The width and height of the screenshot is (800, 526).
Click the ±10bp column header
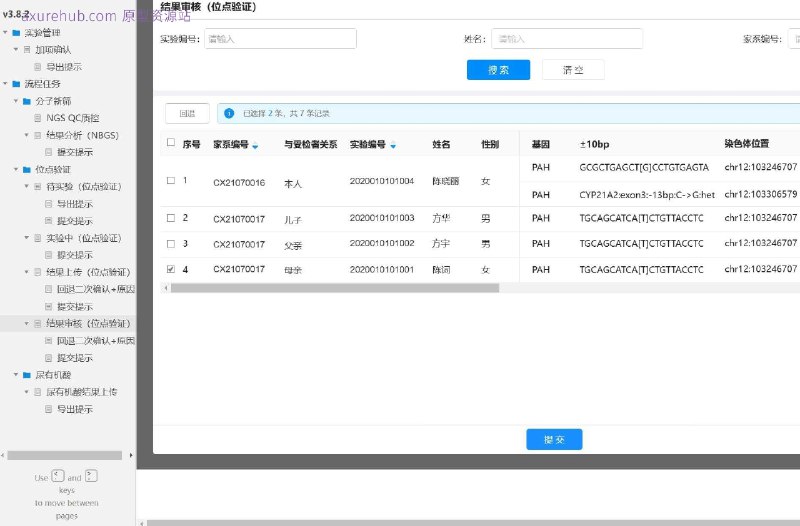pos(594,144)
